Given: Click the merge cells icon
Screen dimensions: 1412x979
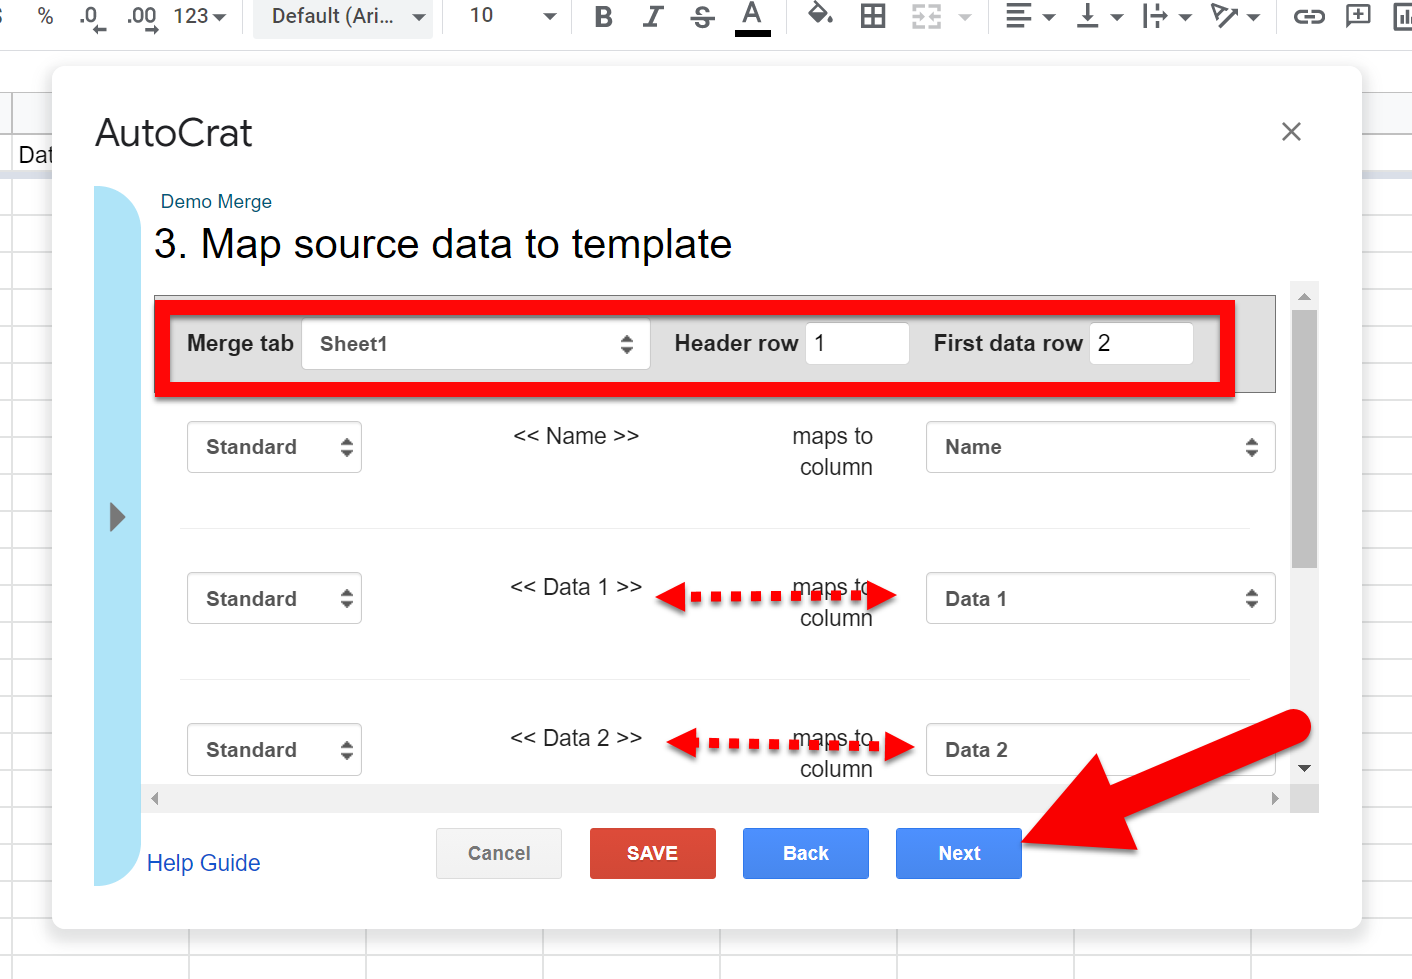Looking at the screenshot, I should pyautogui.click(x=926, y=16).
